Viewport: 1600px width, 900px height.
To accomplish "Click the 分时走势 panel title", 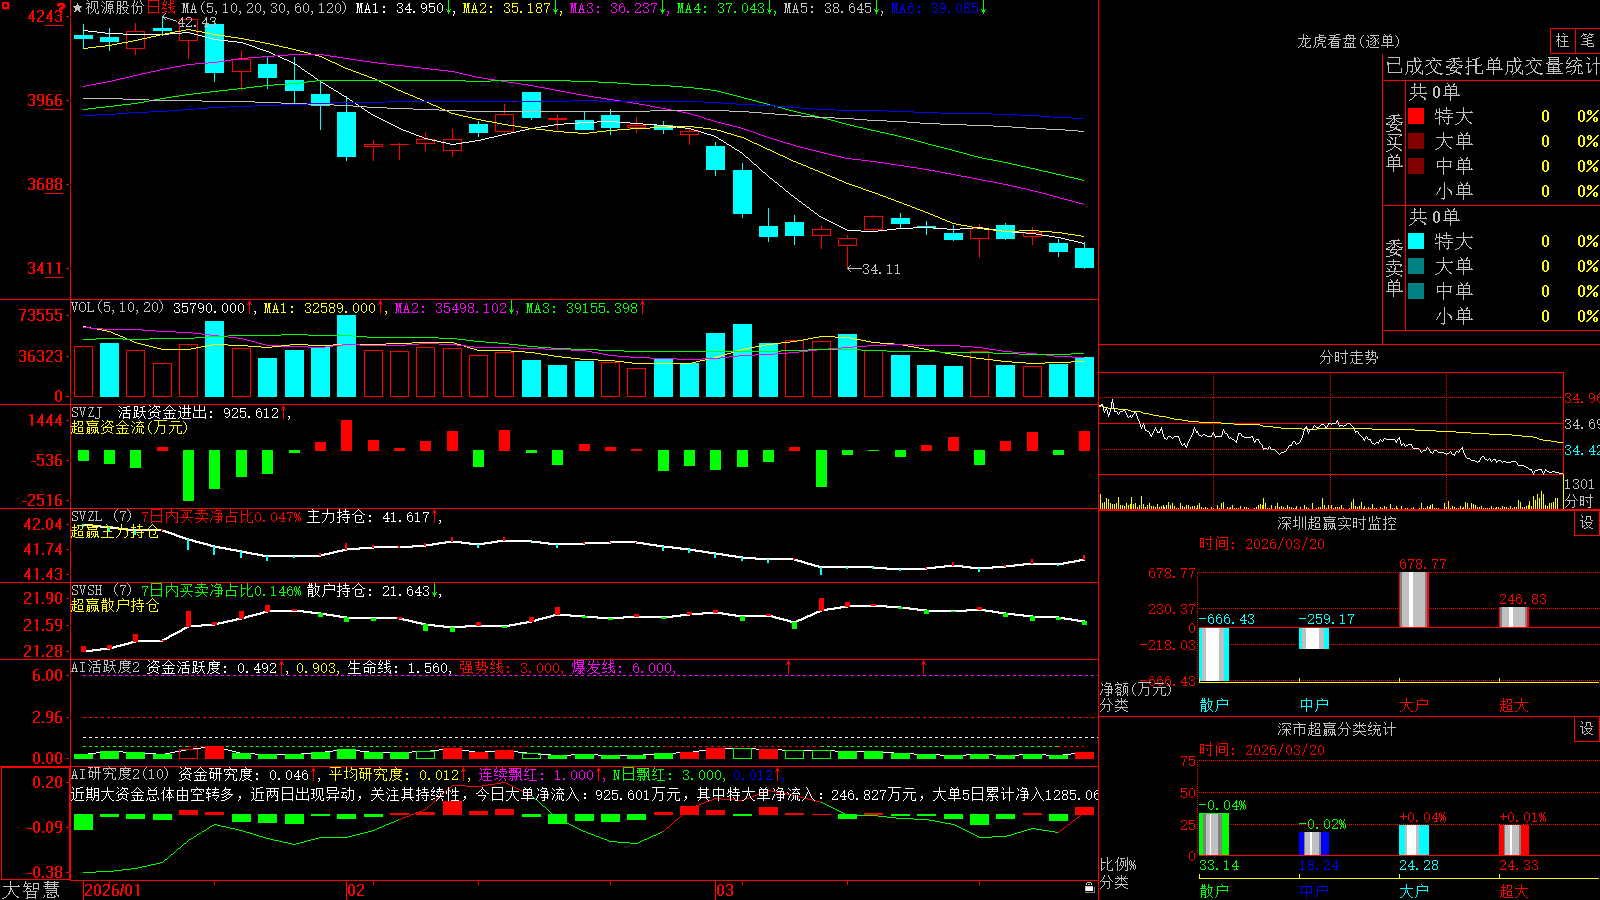I will [1348, 357].
